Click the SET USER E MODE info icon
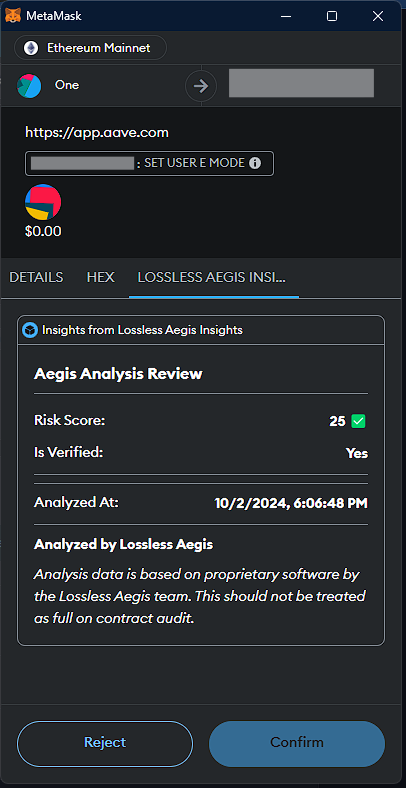This screenshot has height=788, width=406. [255, 163]
